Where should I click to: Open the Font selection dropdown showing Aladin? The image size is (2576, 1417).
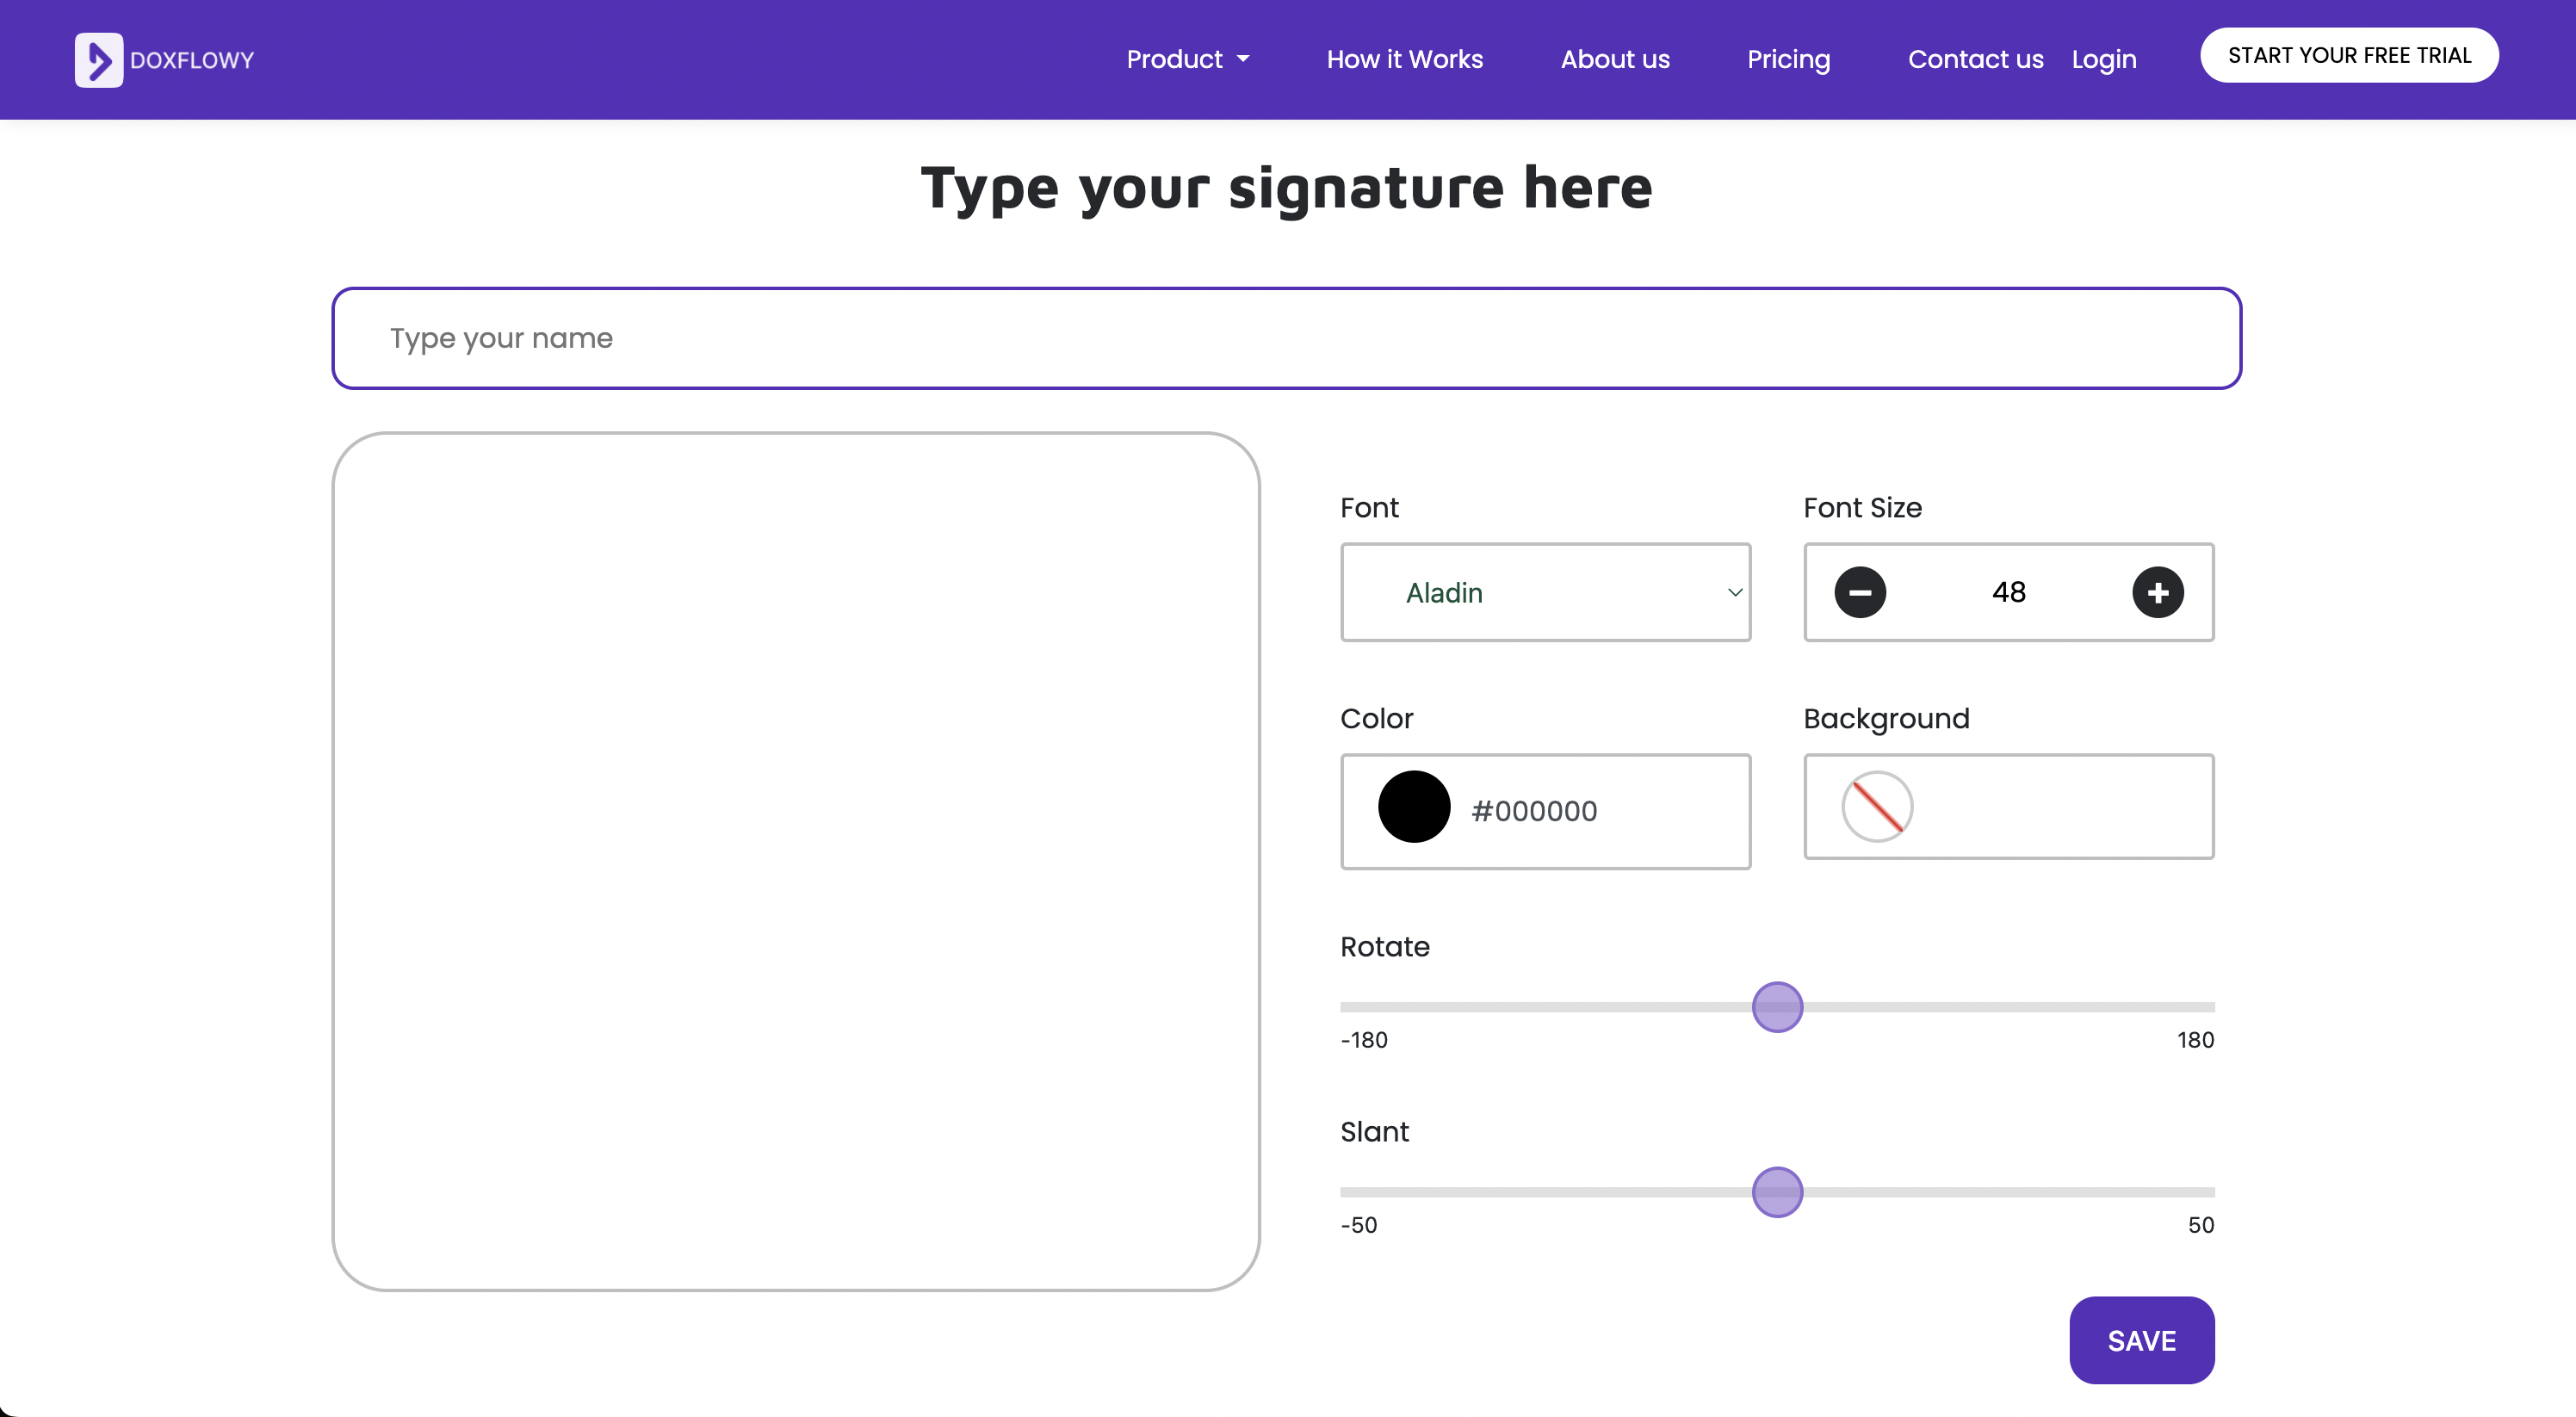pos(1545,592)
